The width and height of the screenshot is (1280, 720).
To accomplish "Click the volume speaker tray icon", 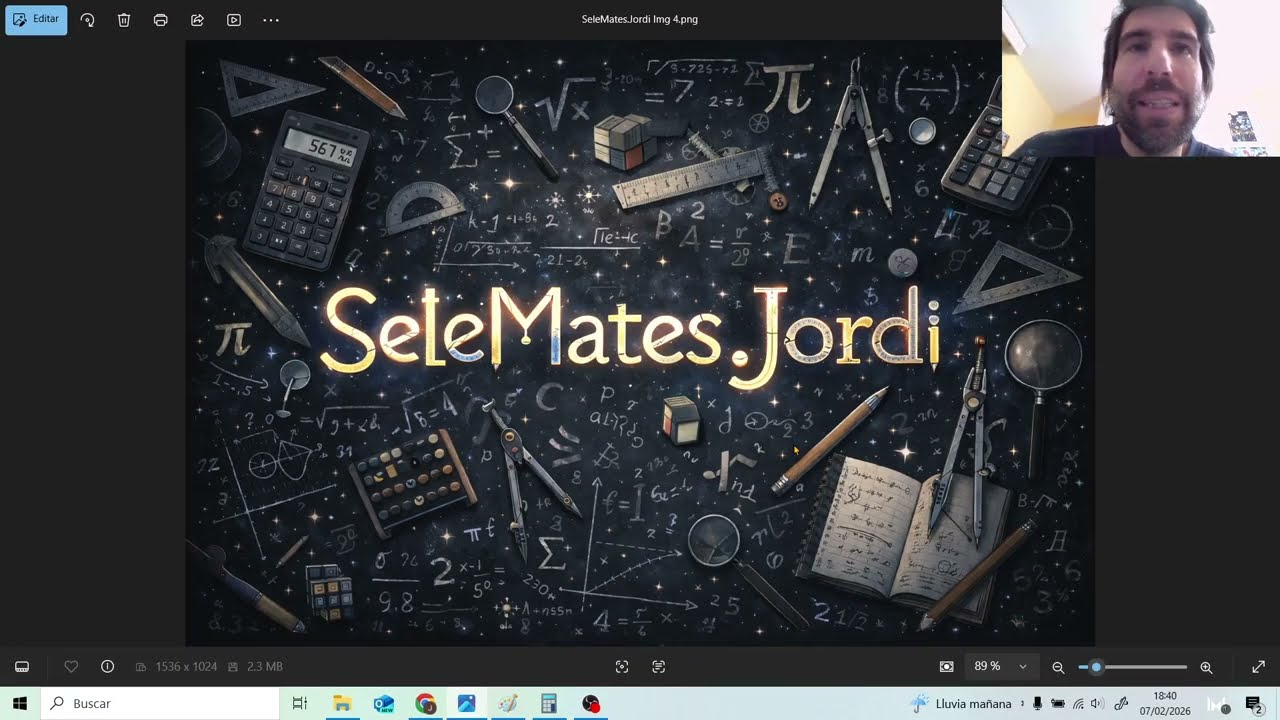I will coord(1097,704).
